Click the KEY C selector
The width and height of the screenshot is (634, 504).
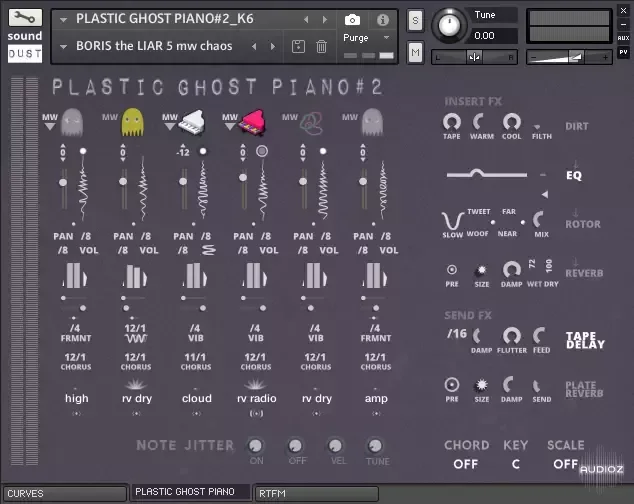(516, 464)
